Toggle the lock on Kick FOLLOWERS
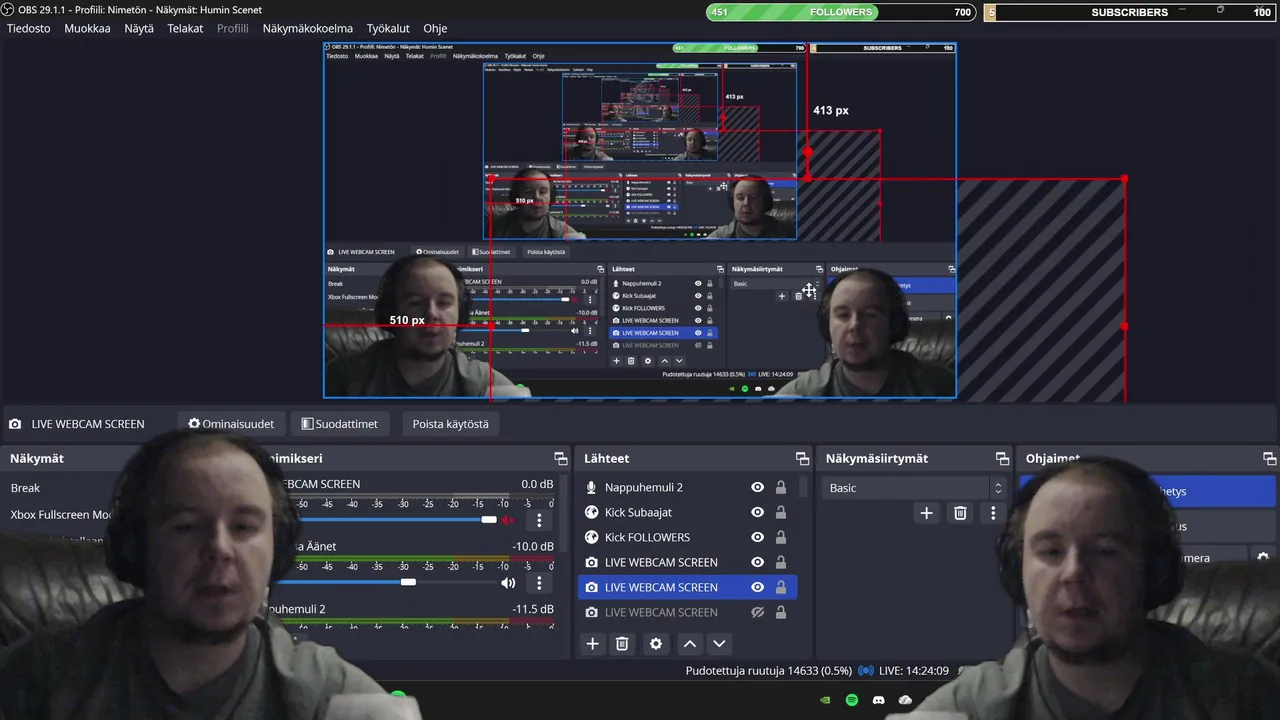Viewport: 1280px width, 720px height. click(x=781, y=537)
